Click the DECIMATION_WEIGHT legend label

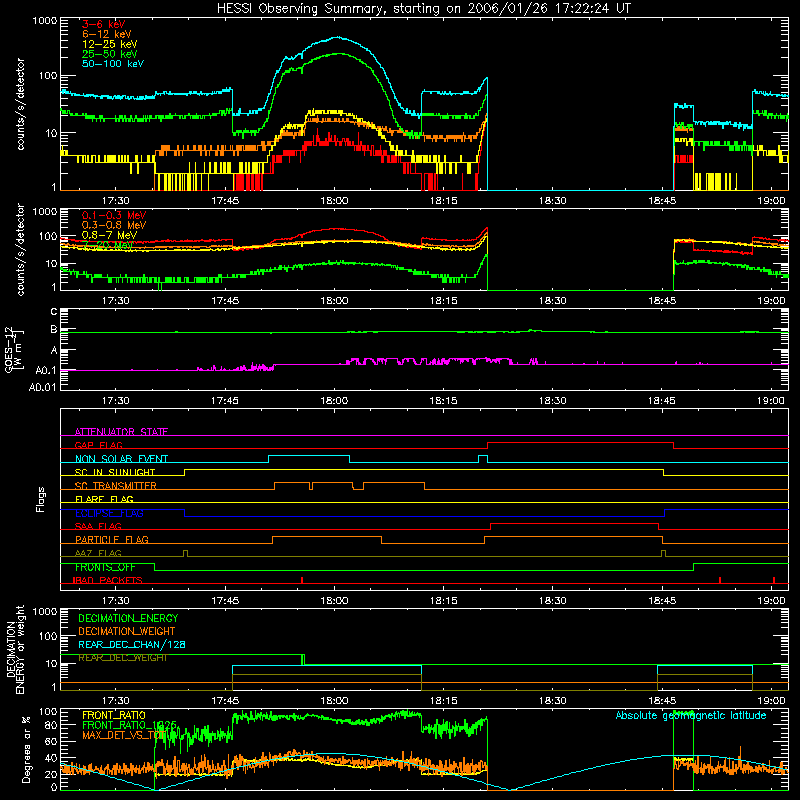tap(127, 631)
